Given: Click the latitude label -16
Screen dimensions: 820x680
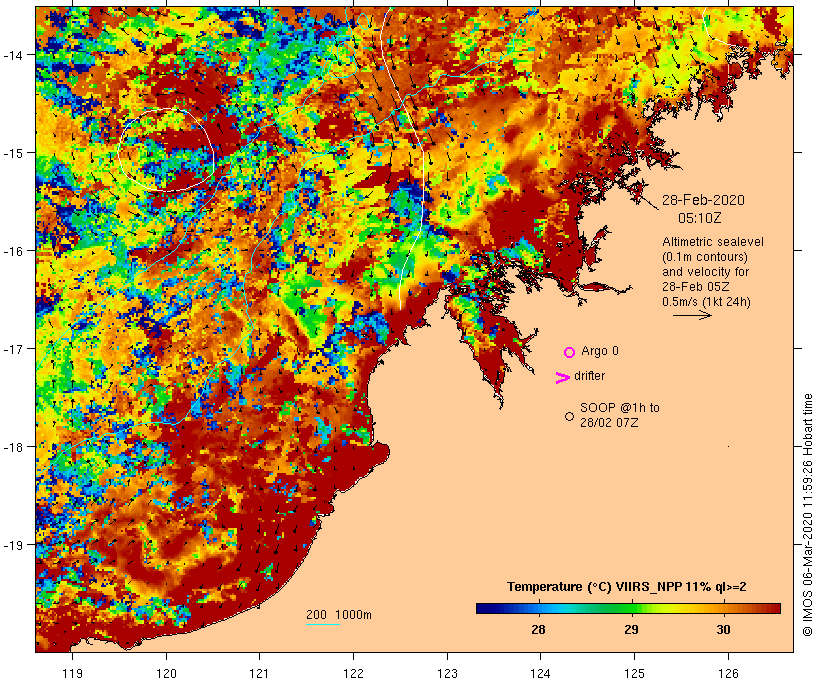Looking at the screenshot, I should tap(12, 251).
